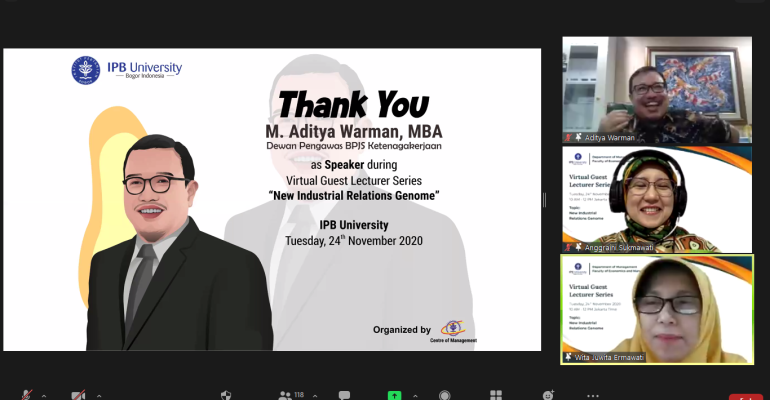Viewport: 770px width, 400px height.
Task: Expand the share screen options chevron
Action: tap(415, 396)
